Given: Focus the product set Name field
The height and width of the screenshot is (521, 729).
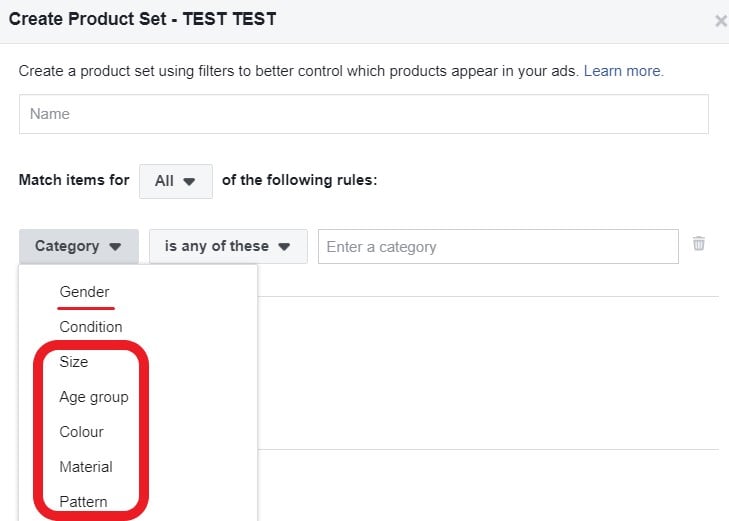Looking at the screenshot, I should tap(364, 114).
